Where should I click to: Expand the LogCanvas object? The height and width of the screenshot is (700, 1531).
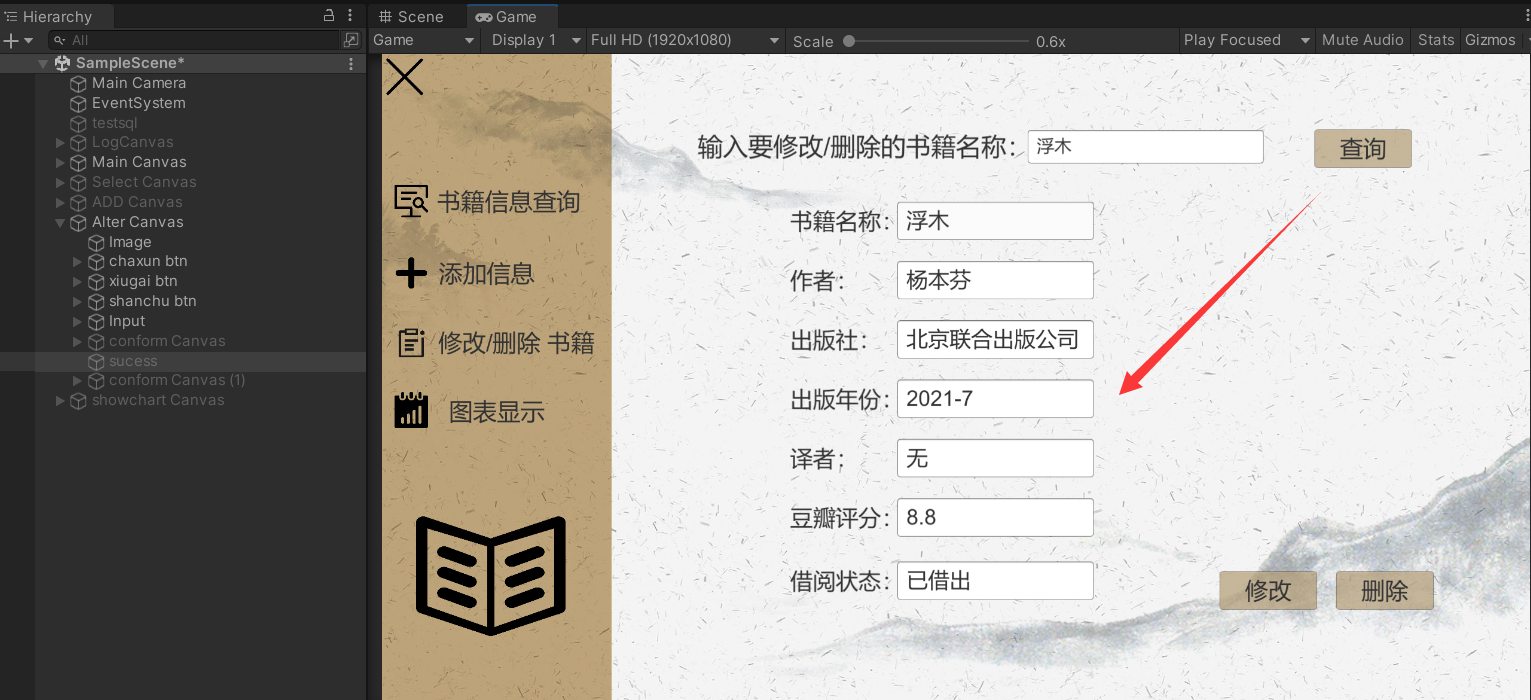60,143
